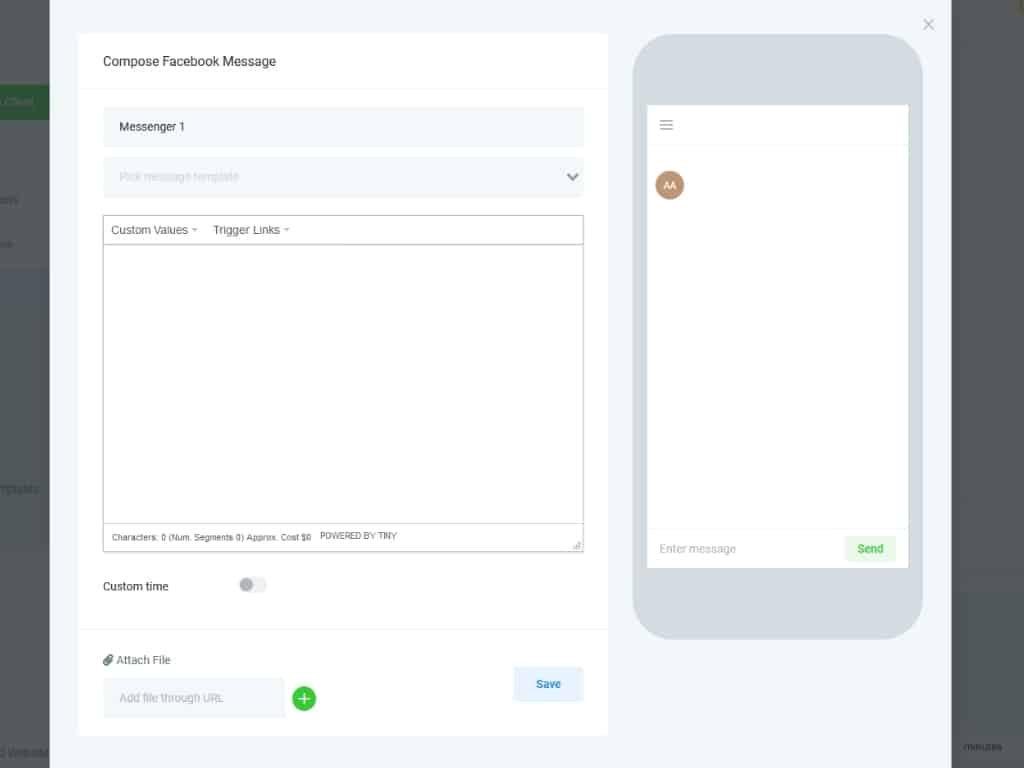
Task: Open the hamburger menu in phone preview
Action: click(x=665, y=125)
